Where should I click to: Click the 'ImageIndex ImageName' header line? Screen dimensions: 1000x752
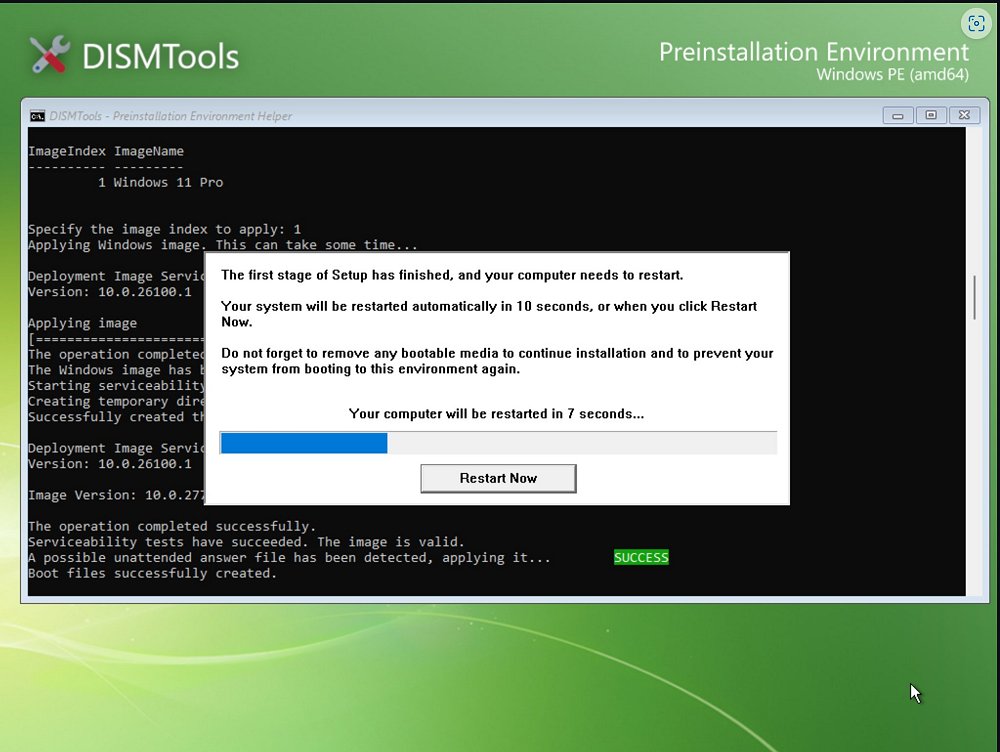coord(106,151)
